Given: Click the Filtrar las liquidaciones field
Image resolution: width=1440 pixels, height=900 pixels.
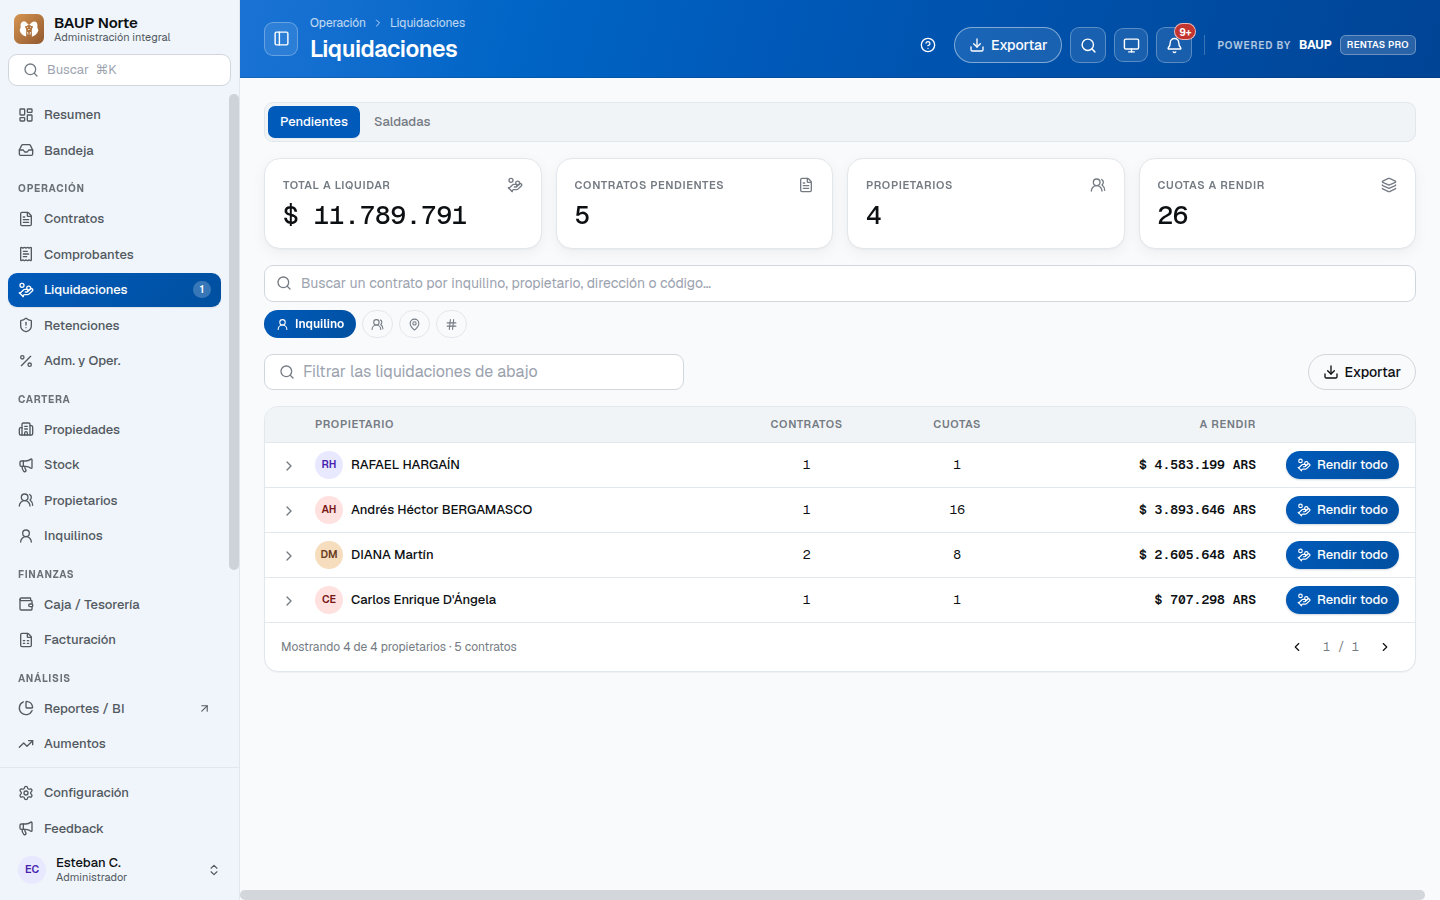Looking at the screenshot, I should point(474,372).
